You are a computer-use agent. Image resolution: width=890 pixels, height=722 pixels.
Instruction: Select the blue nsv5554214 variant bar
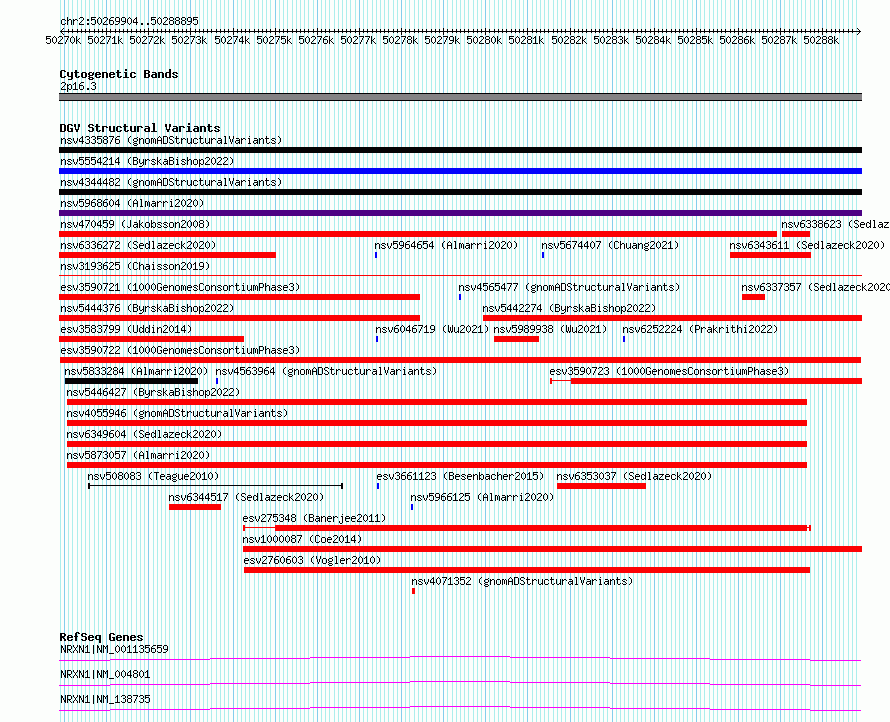[x=460, y=171]
